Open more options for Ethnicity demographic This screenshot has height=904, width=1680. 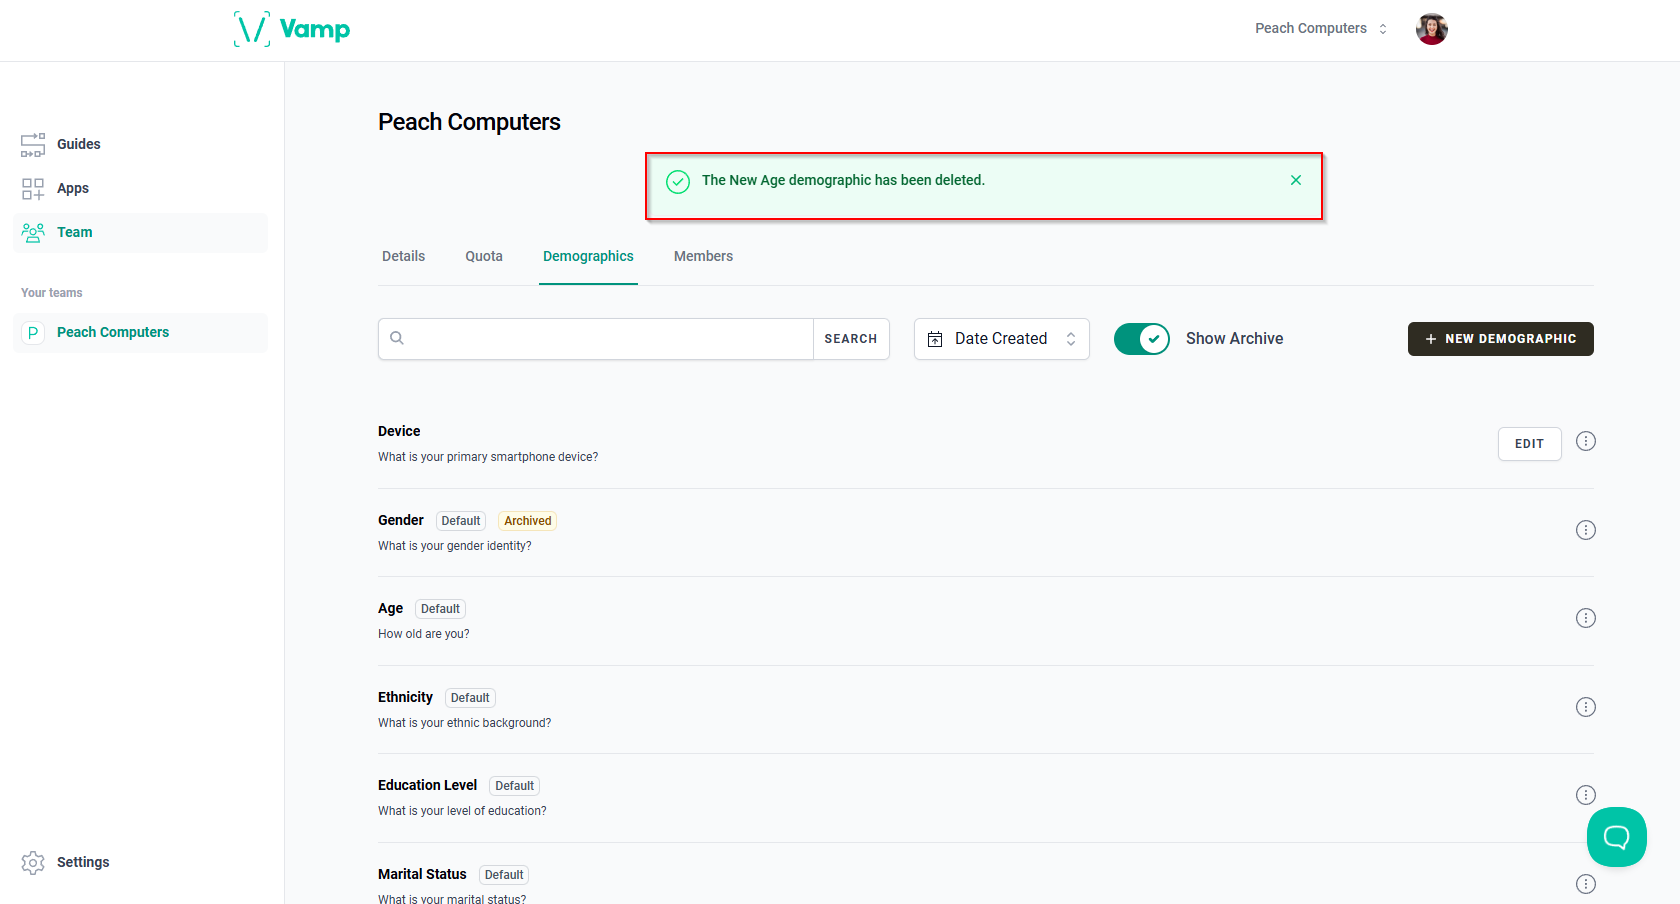coord(1586,707)
